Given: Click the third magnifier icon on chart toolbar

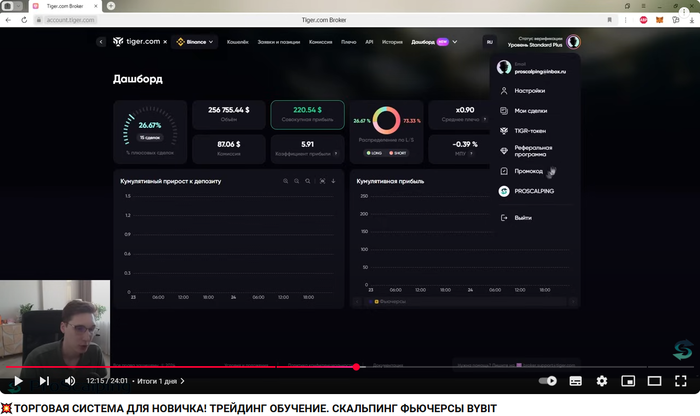Looking at the screenshot, I should click(x=308, y=181).
